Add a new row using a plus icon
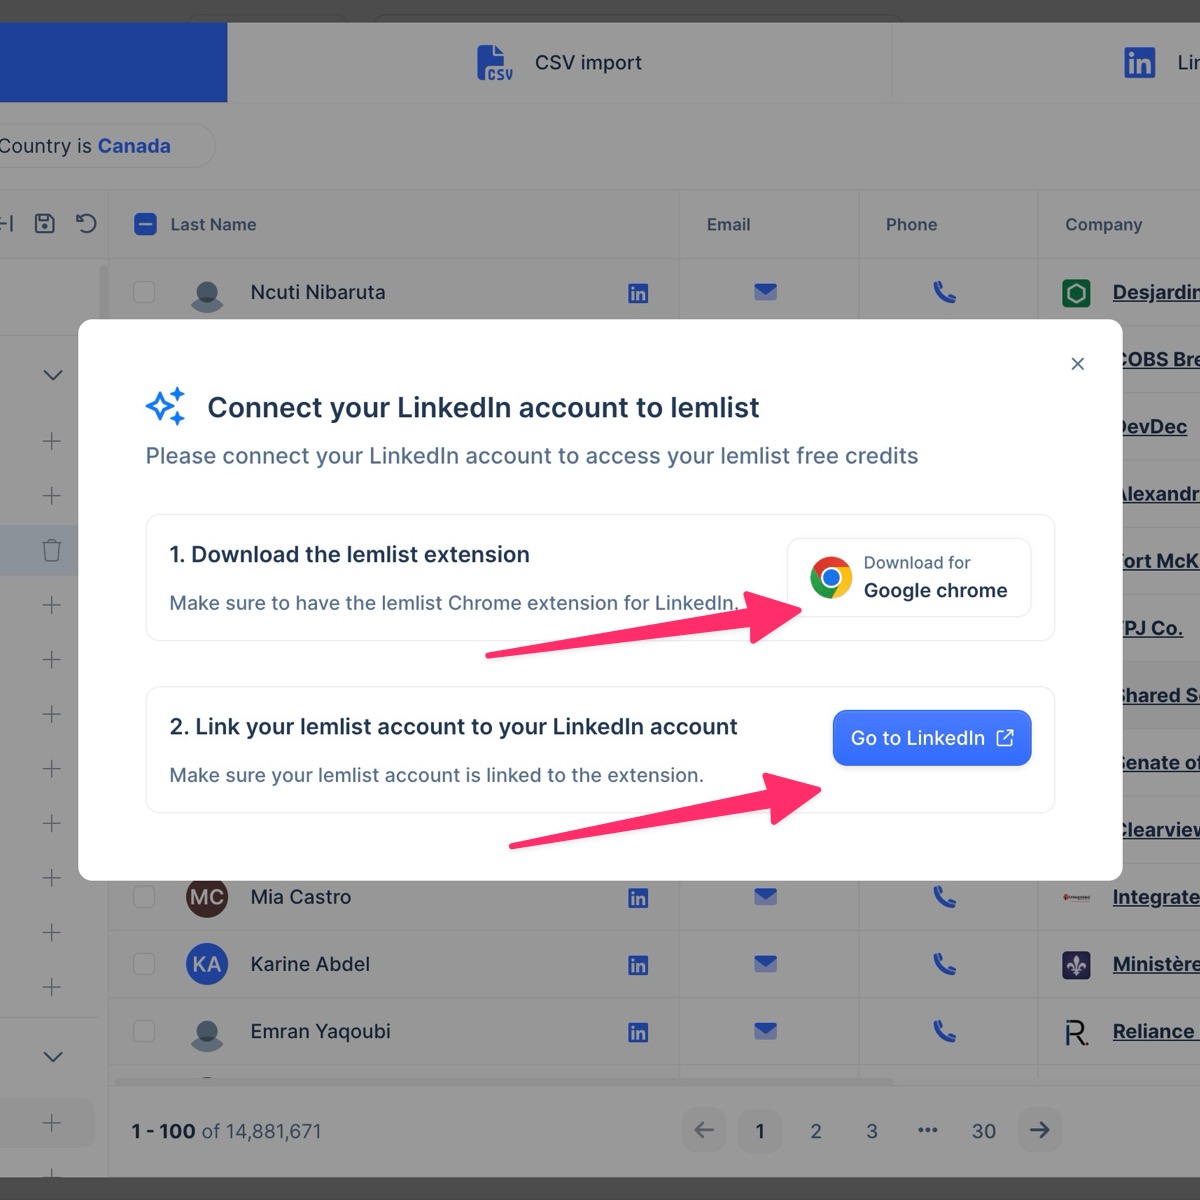1200x1200 pixels. click(51, 440)
